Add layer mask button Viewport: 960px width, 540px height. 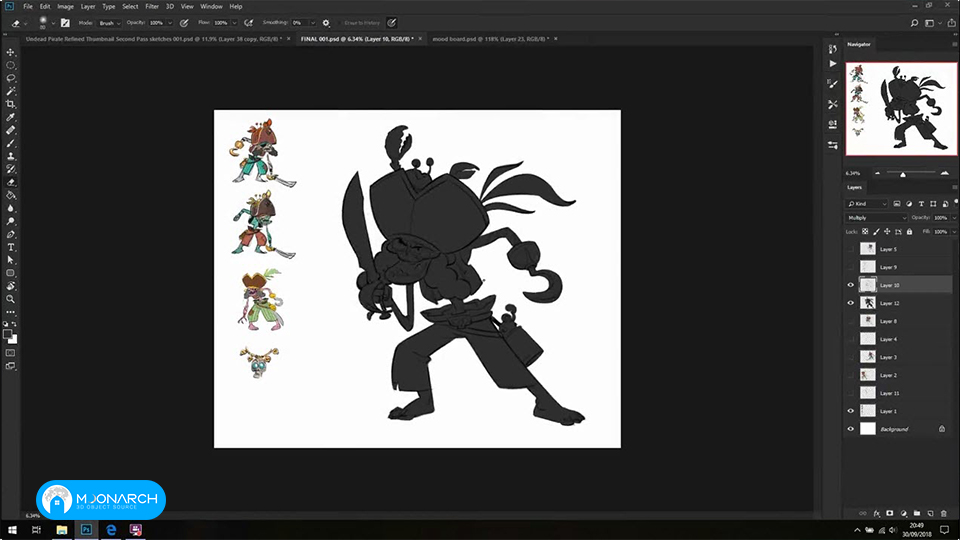890,513
